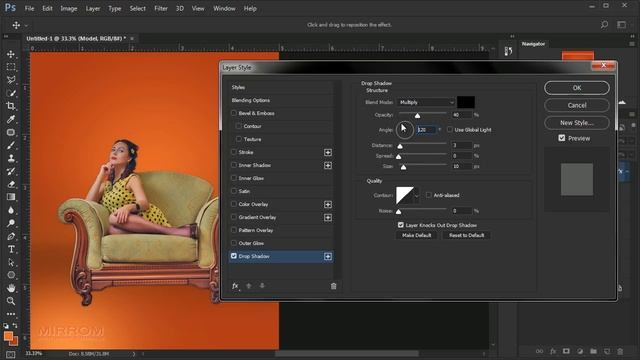The width and height of the screenshot is (640, 360).
Task: Add another Inner Shadow with plus button
Action: 328,165
